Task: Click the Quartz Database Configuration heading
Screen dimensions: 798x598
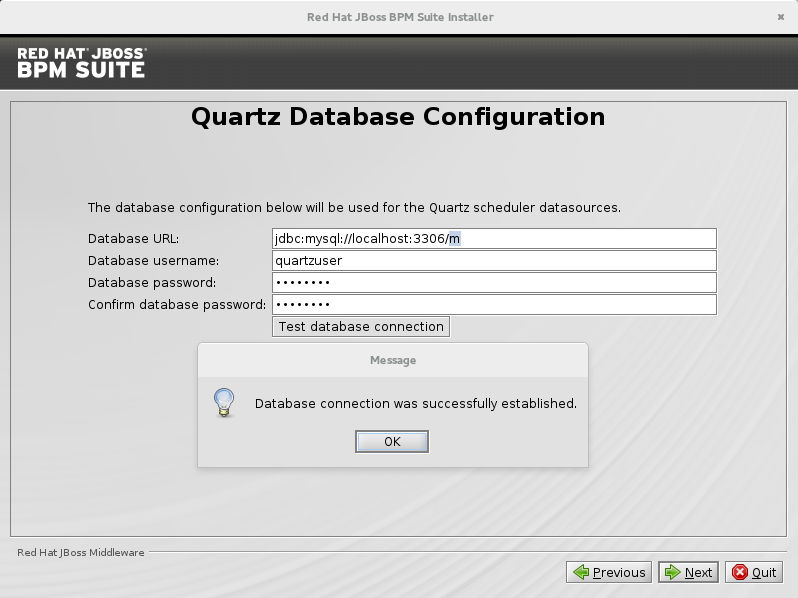Action: pyautogui.click(x=398, y=117)
